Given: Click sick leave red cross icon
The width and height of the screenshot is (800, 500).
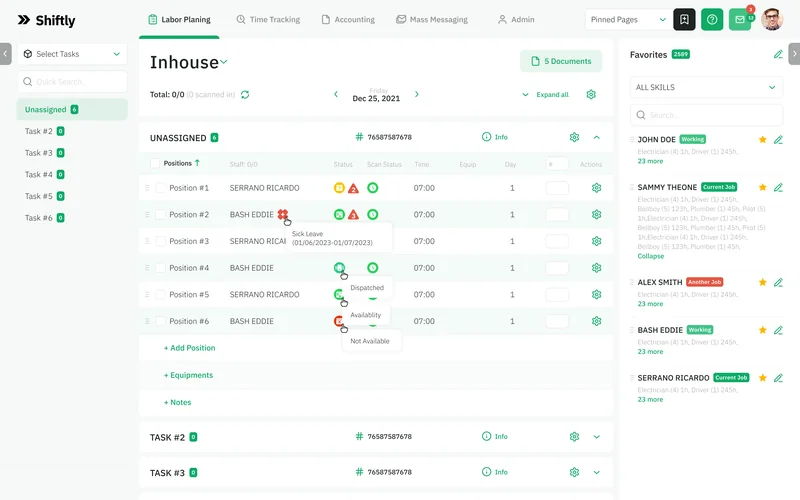Looking at the screenshot, I should click(x=283, y=214).
